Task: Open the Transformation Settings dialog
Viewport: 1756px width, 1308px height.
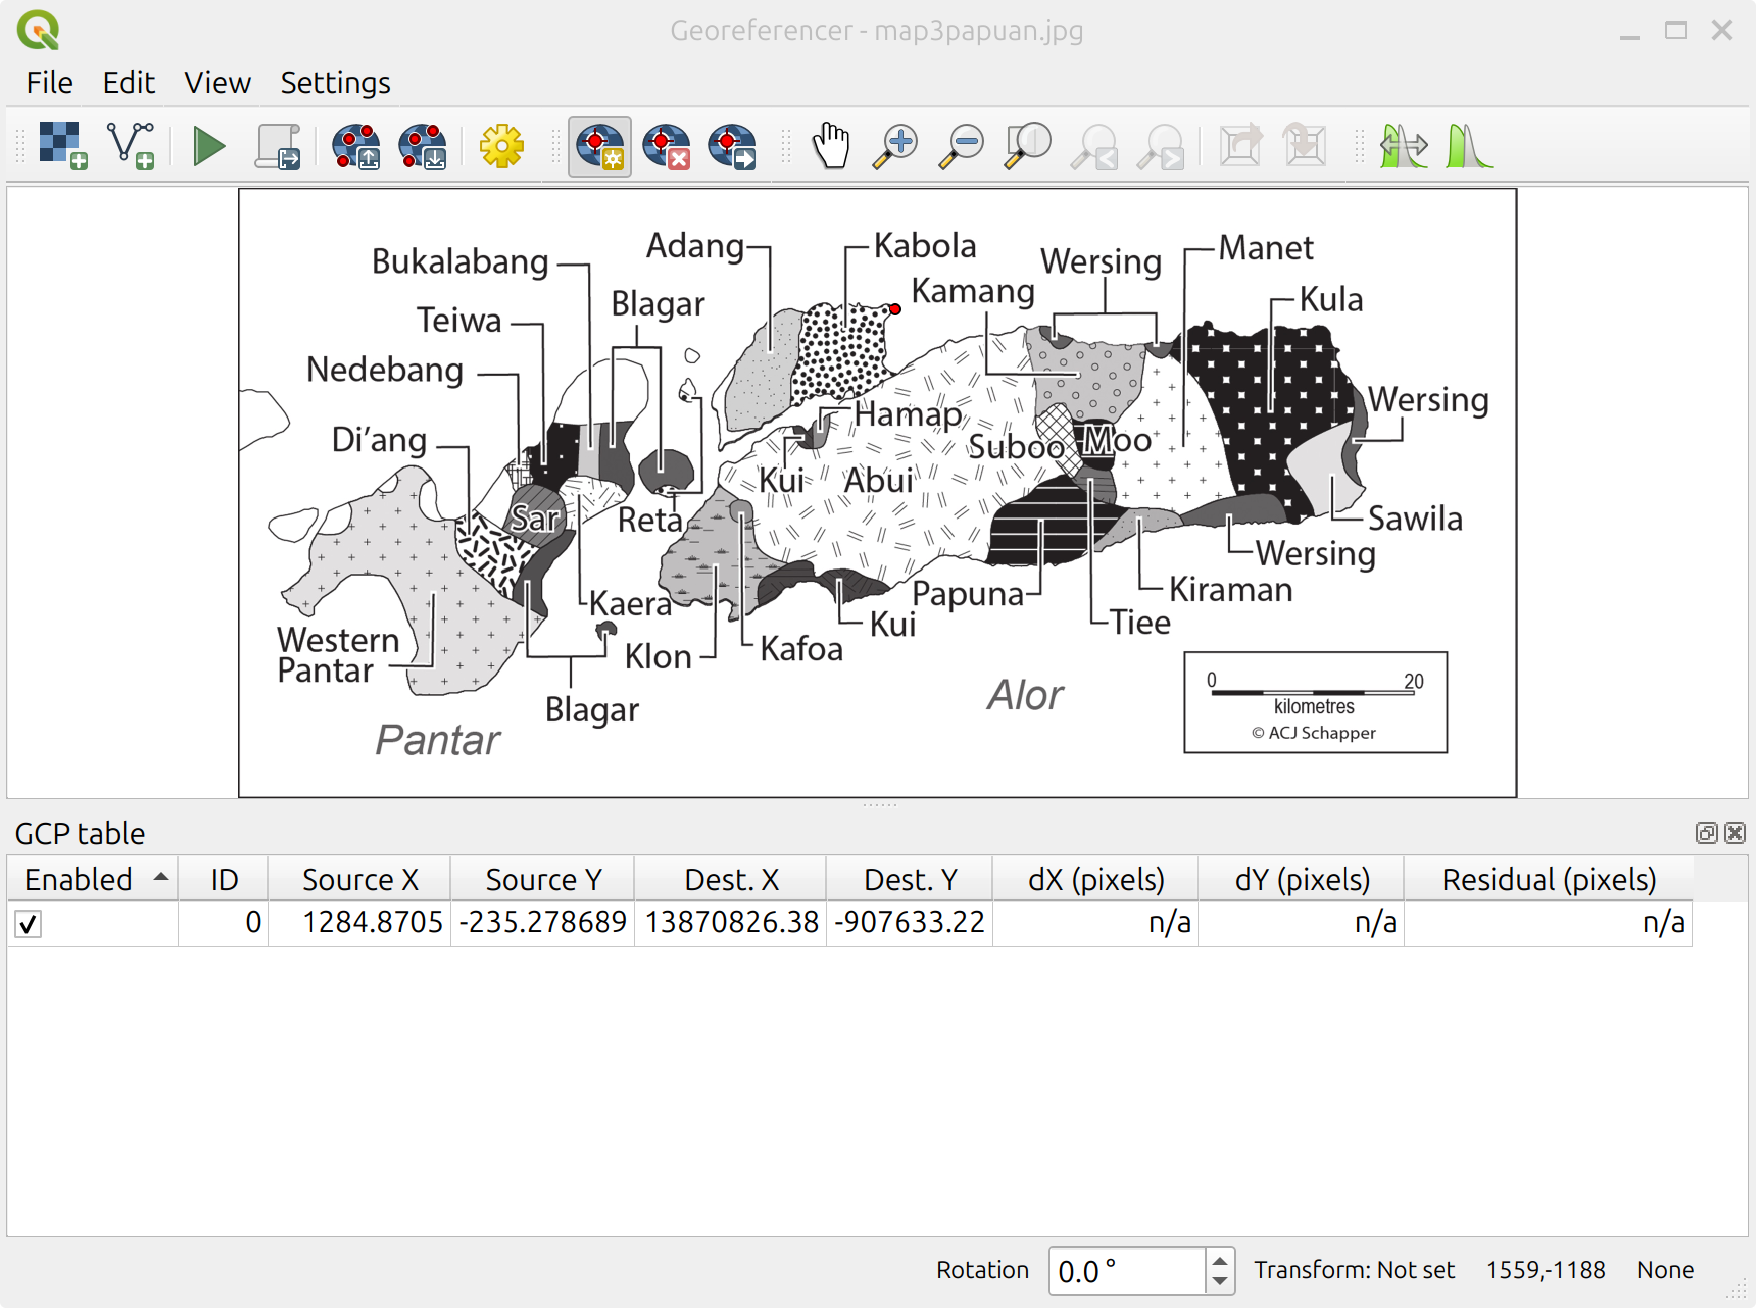Action: click(502, 145)
